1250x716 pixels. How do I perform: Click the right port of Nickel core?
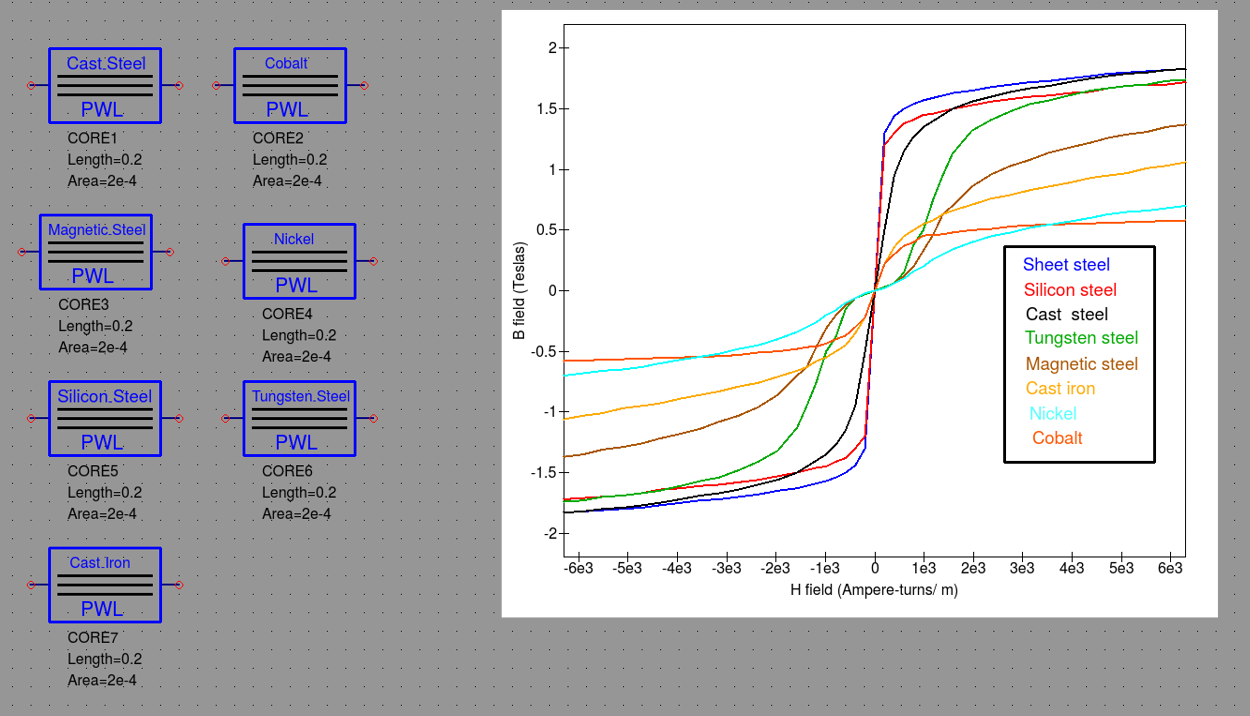pyautogui.click(x=374, y=261)
